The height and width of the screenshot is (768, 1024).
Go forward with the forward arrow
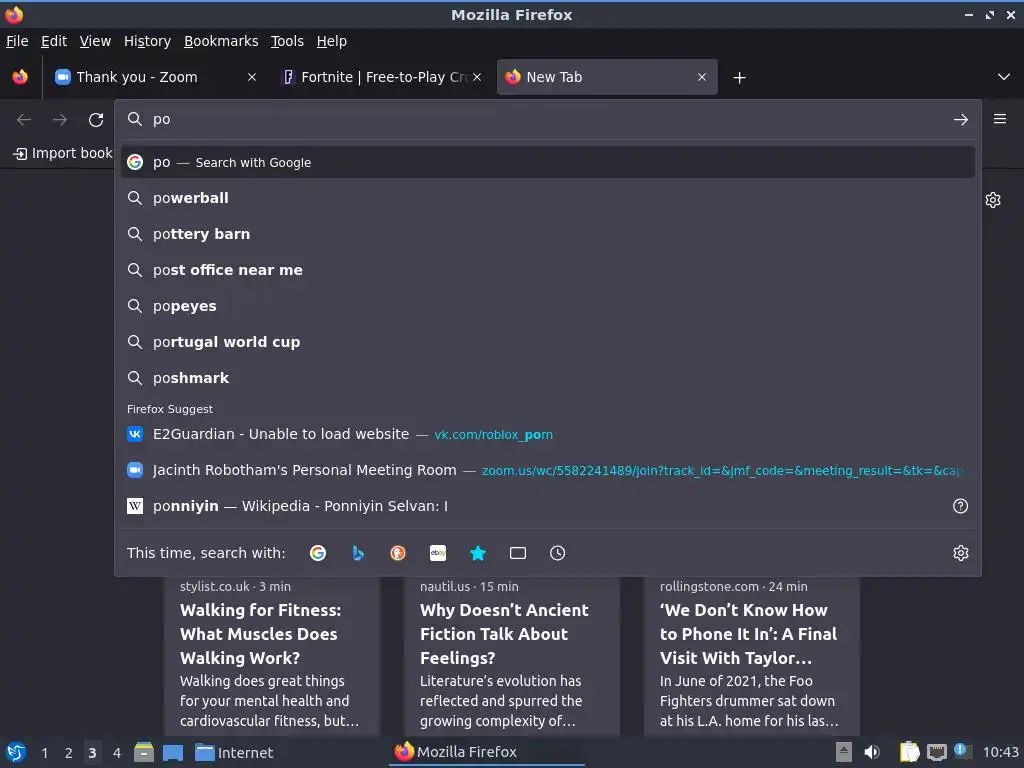(x=60, y=120)
